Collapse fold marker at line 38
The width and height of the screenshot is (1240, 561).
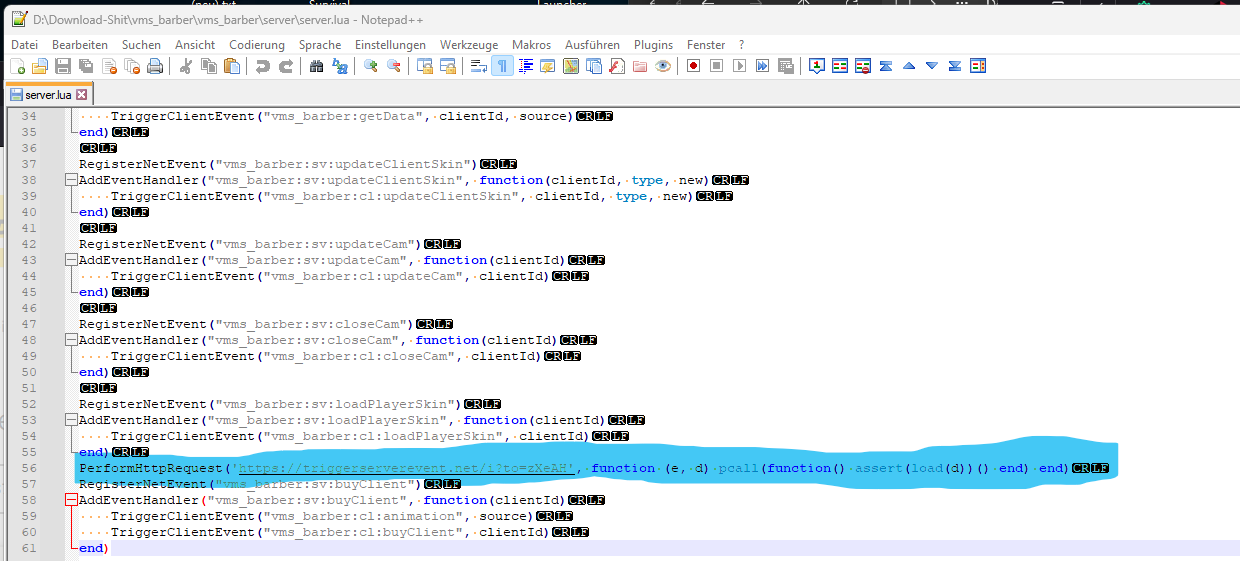(71, 180)
